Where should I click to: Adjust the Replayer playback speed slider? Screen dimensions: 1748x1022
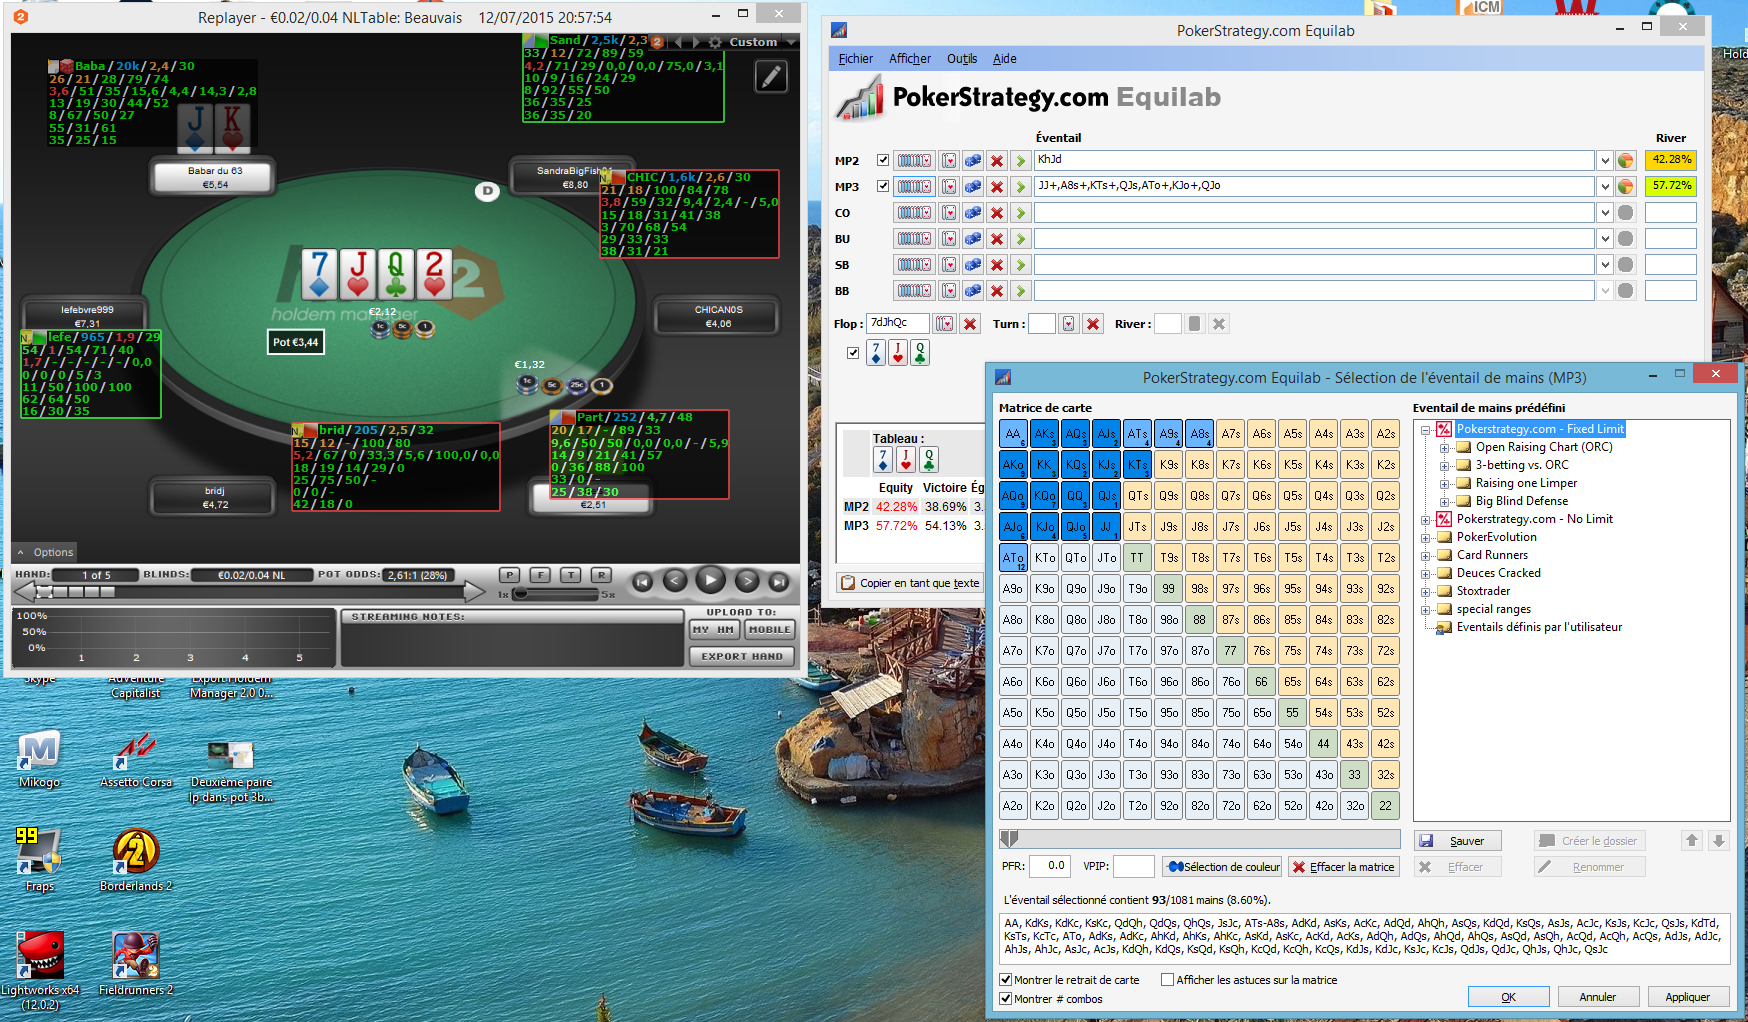click(557, 594)
